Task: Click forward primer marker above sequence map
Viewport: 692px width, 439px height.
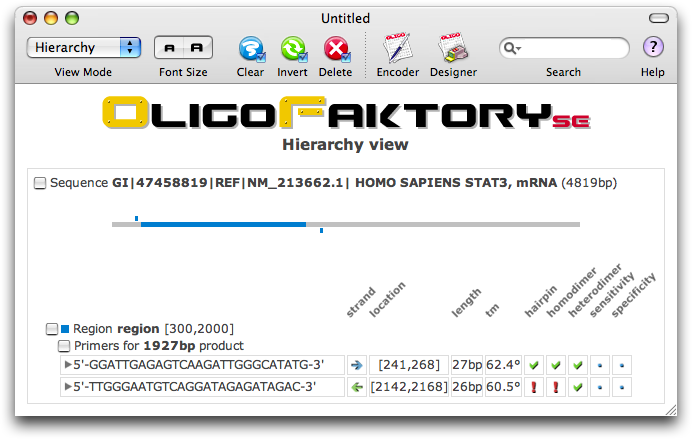Action: tap(136, 218)
